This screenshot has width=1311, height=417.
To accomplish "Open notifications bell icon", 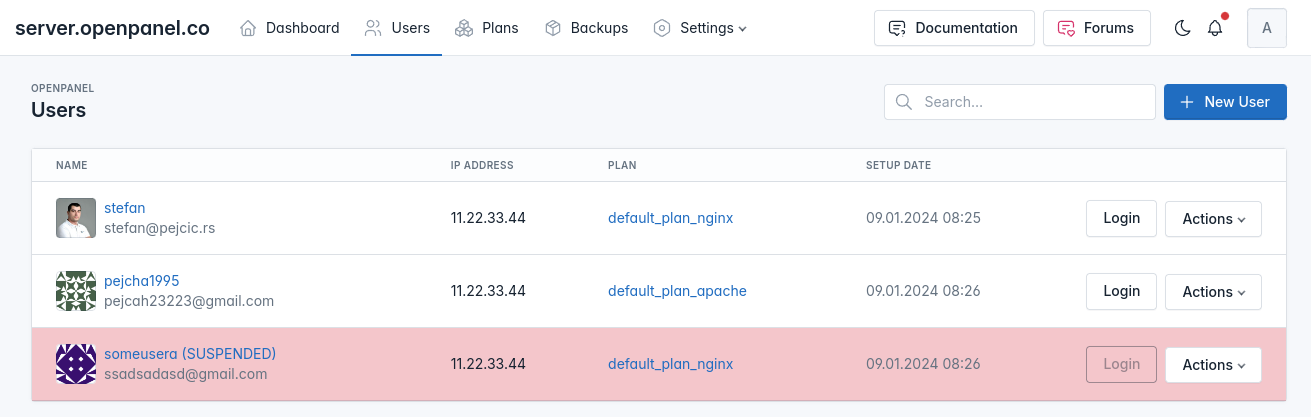I will tap(1215, 28).
